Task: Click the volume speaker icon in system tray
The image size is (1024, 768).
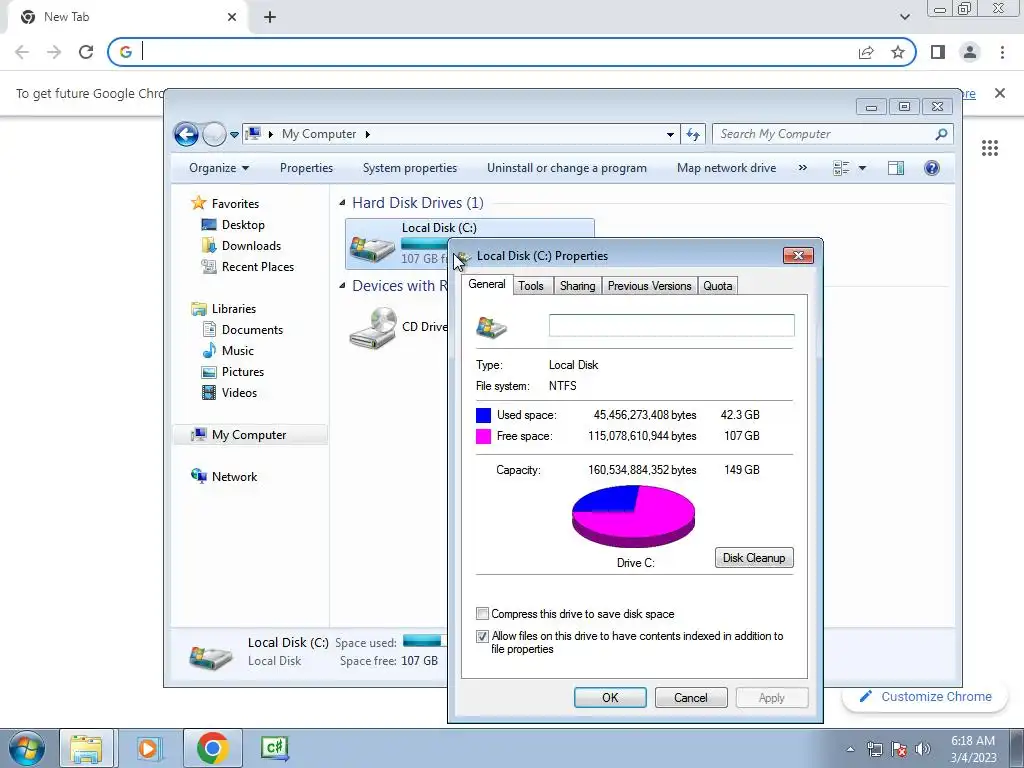Action: [922, 749]
